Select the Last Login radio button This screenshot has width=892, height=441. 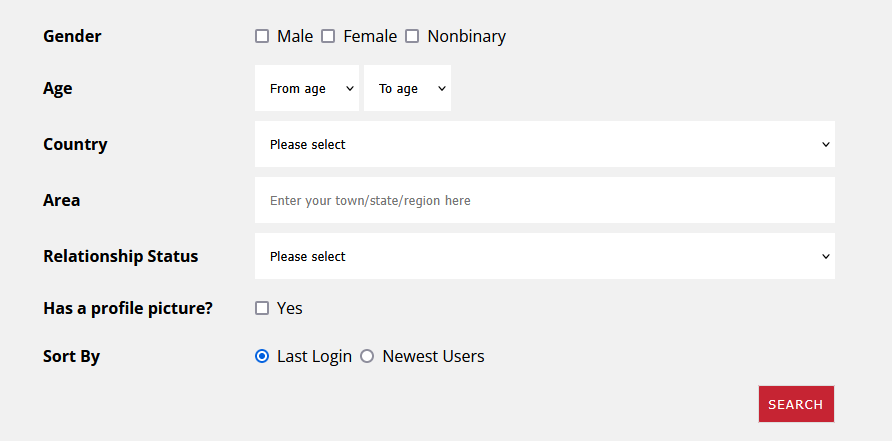(262, 356)
